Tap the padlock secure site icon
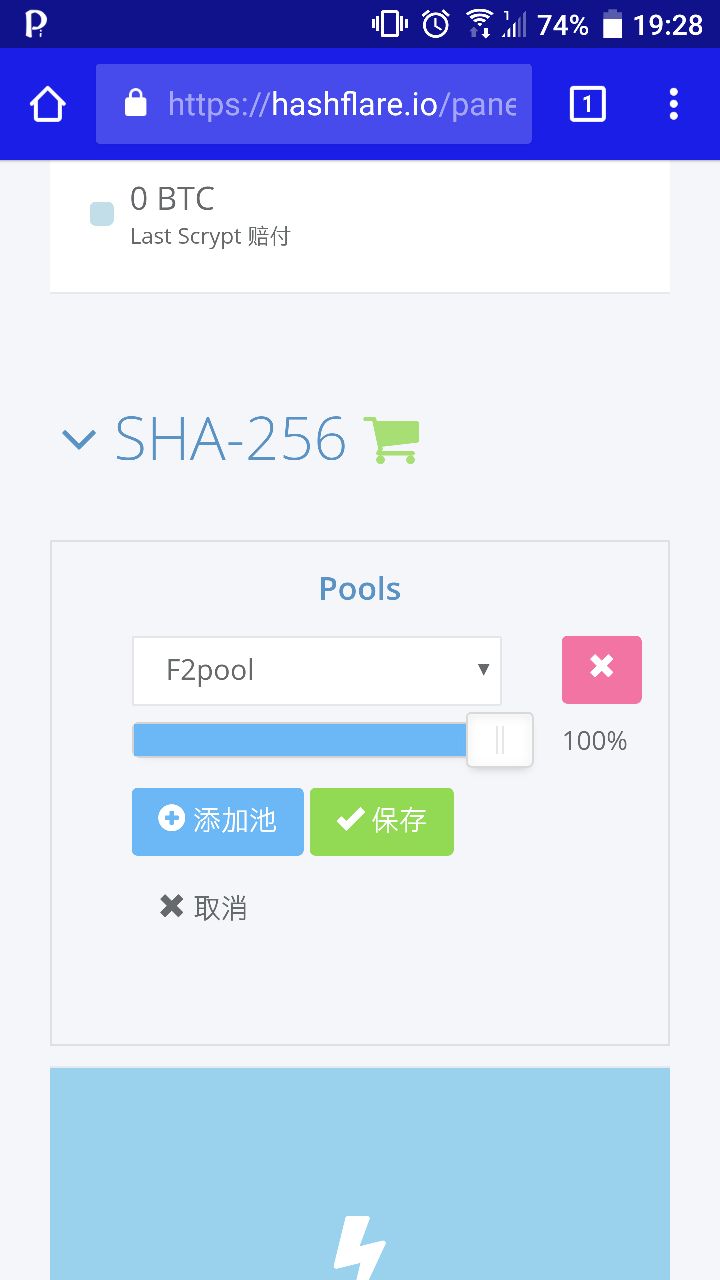 (135, 103)
